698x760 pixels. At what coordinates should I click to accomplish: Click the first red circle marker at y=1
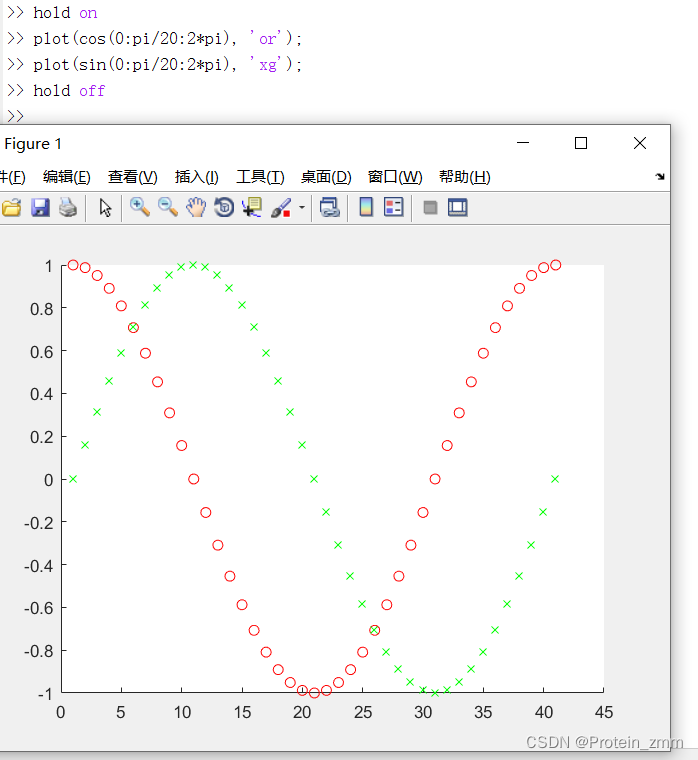73,265
